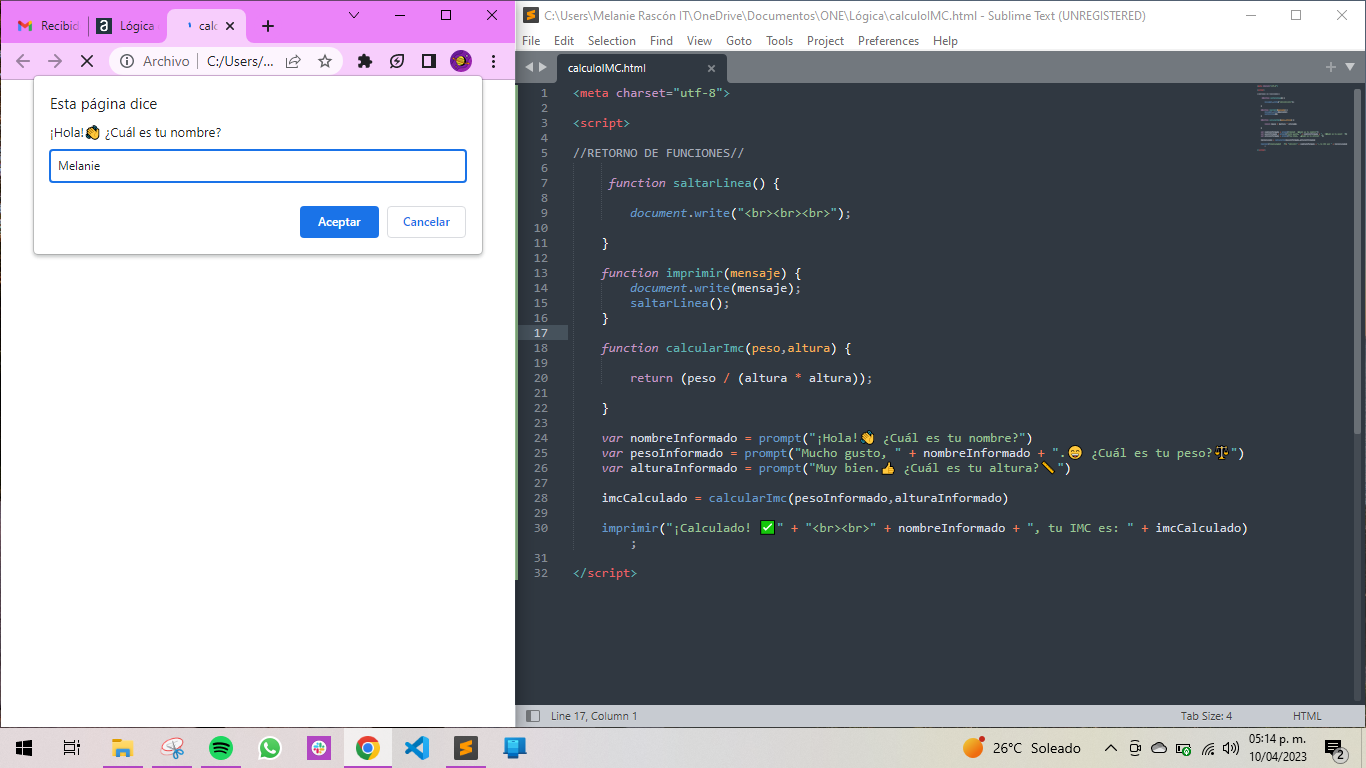1366x768 pixels.
Task: Click Chrome's forward arrow
Action: click(x=55, y=61)
